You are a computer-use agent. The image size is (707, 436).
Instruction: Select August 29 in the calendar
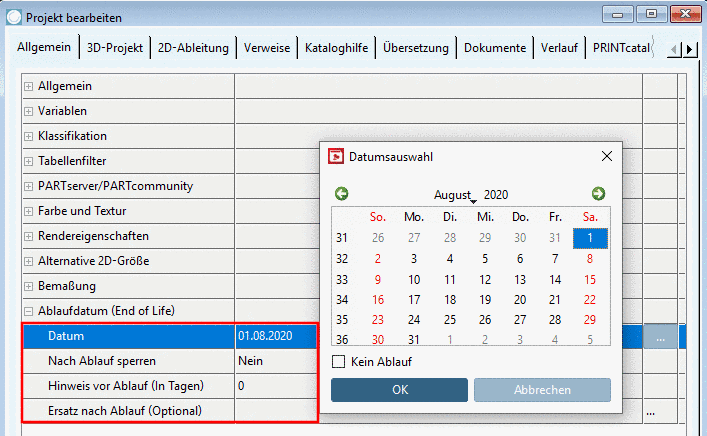pos(590,320)
